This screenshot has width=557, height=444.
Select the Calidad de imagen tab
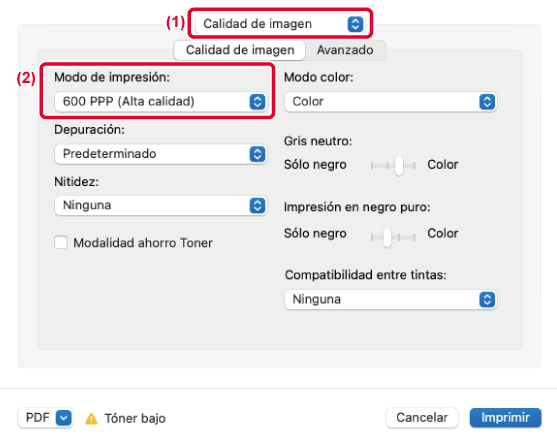tap(240, 50)
